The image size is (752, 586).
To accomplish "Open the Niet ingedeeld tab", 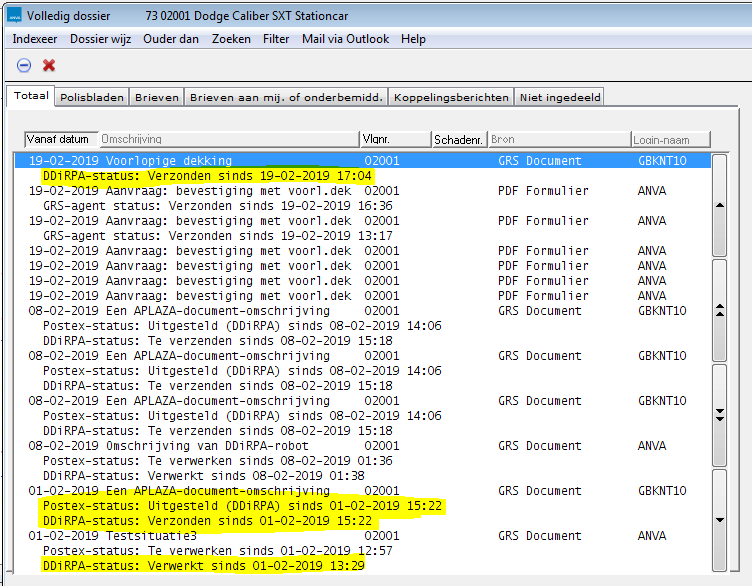I will (559, 97).
